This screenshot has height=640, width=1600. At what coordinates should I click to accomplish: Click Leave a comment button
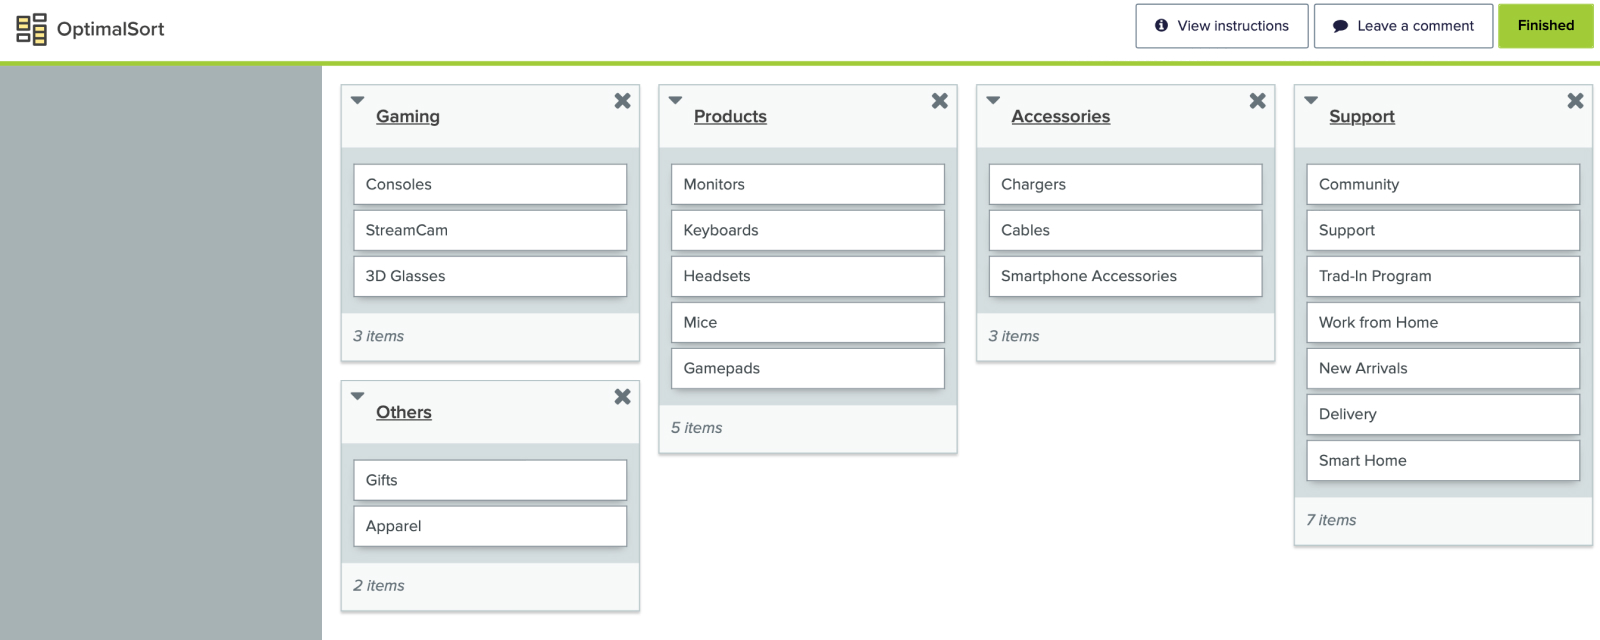point(1403,26)
